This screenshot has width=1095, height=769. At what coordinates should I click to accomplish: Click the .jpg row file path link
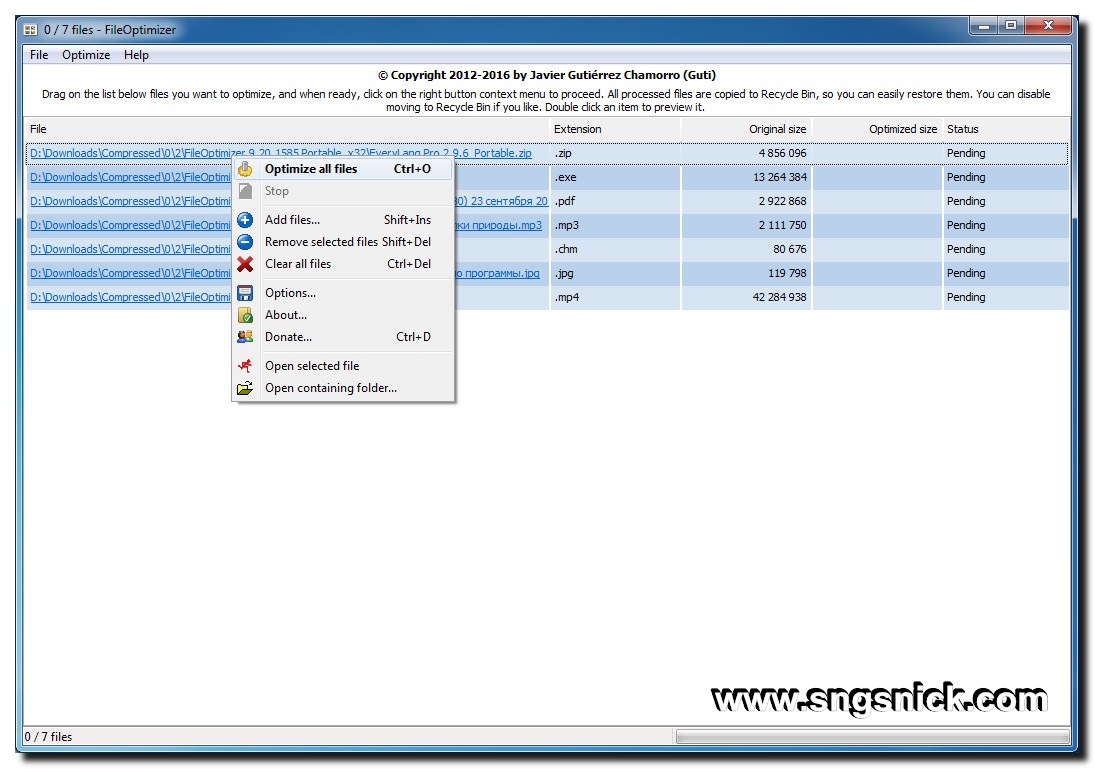[x=130, y=273]
